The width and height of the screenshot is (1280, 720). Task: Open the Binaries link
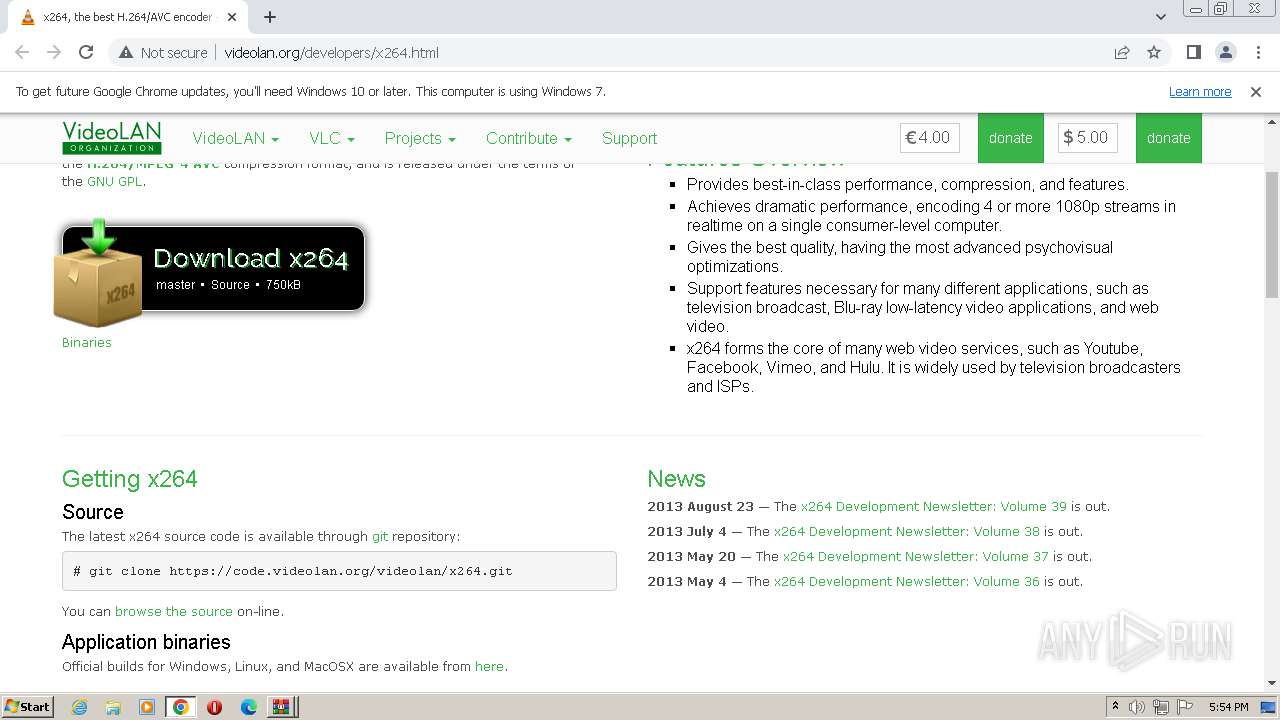click(x=87, y=342)
